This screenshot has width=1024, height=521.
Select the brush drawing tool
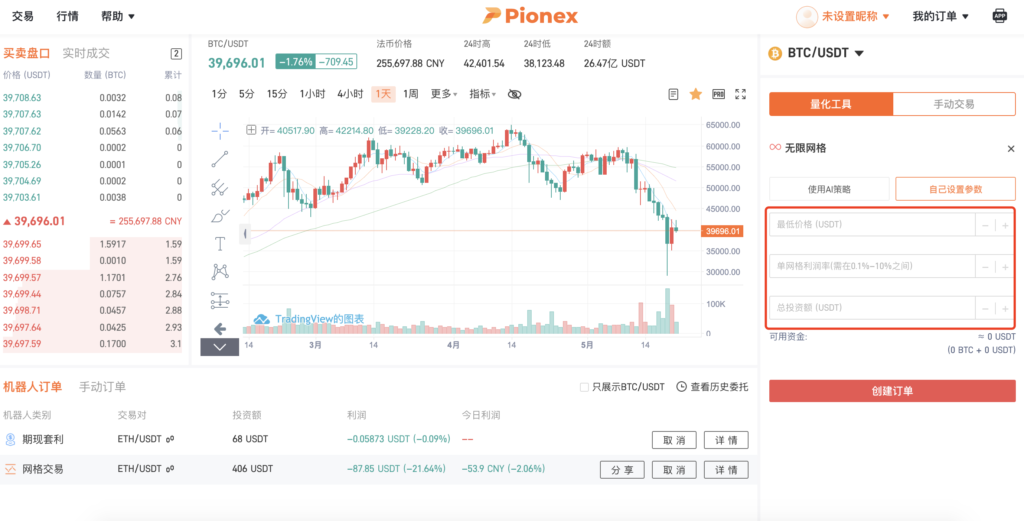(220, 215)
